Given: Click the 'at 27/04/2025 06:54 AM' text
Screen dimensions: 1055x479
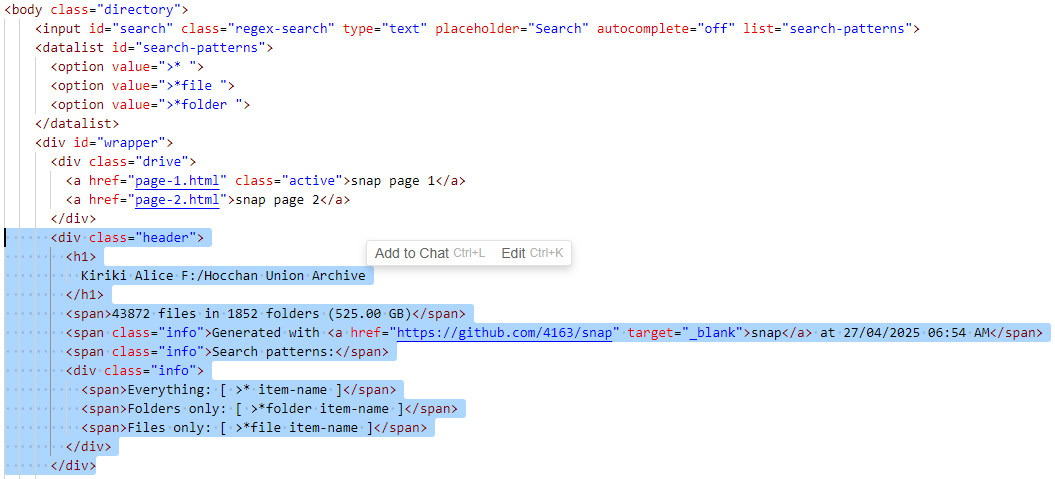Looking at the screenshot, I should click(905, 332).
